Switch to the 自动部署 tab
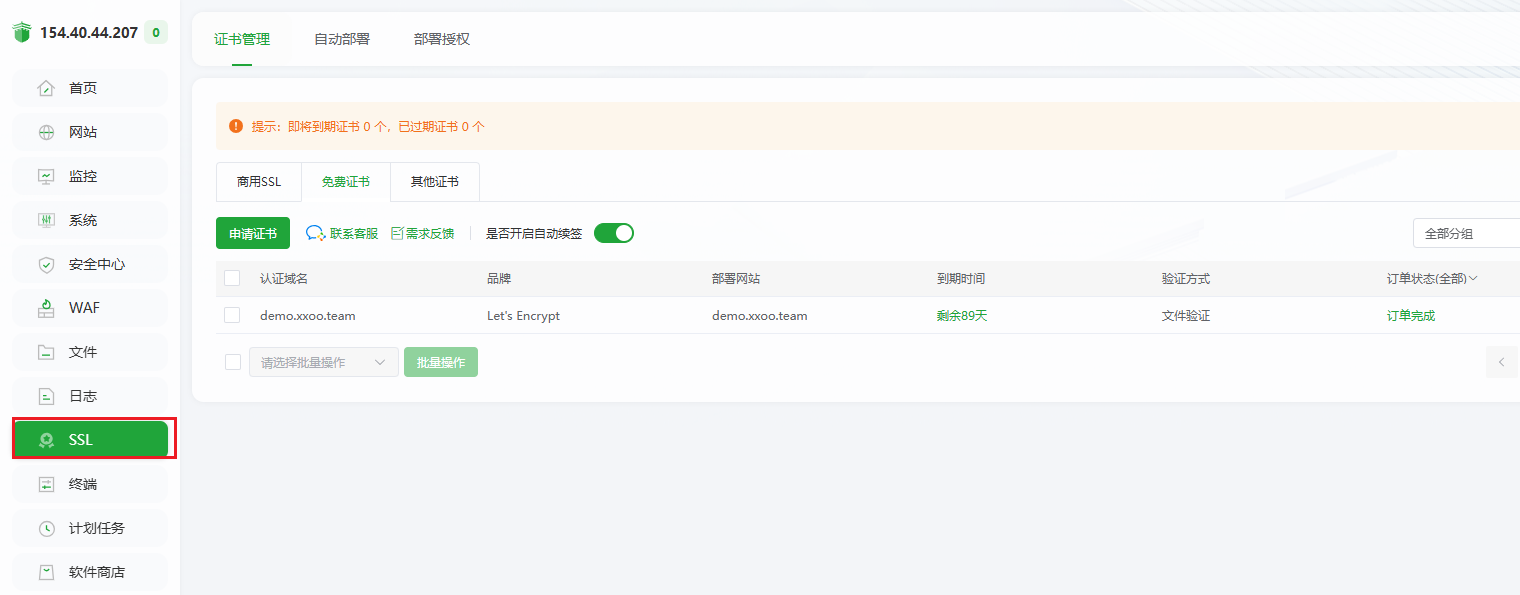Screen dimensions: 1520x595 (x=342, y=39)
